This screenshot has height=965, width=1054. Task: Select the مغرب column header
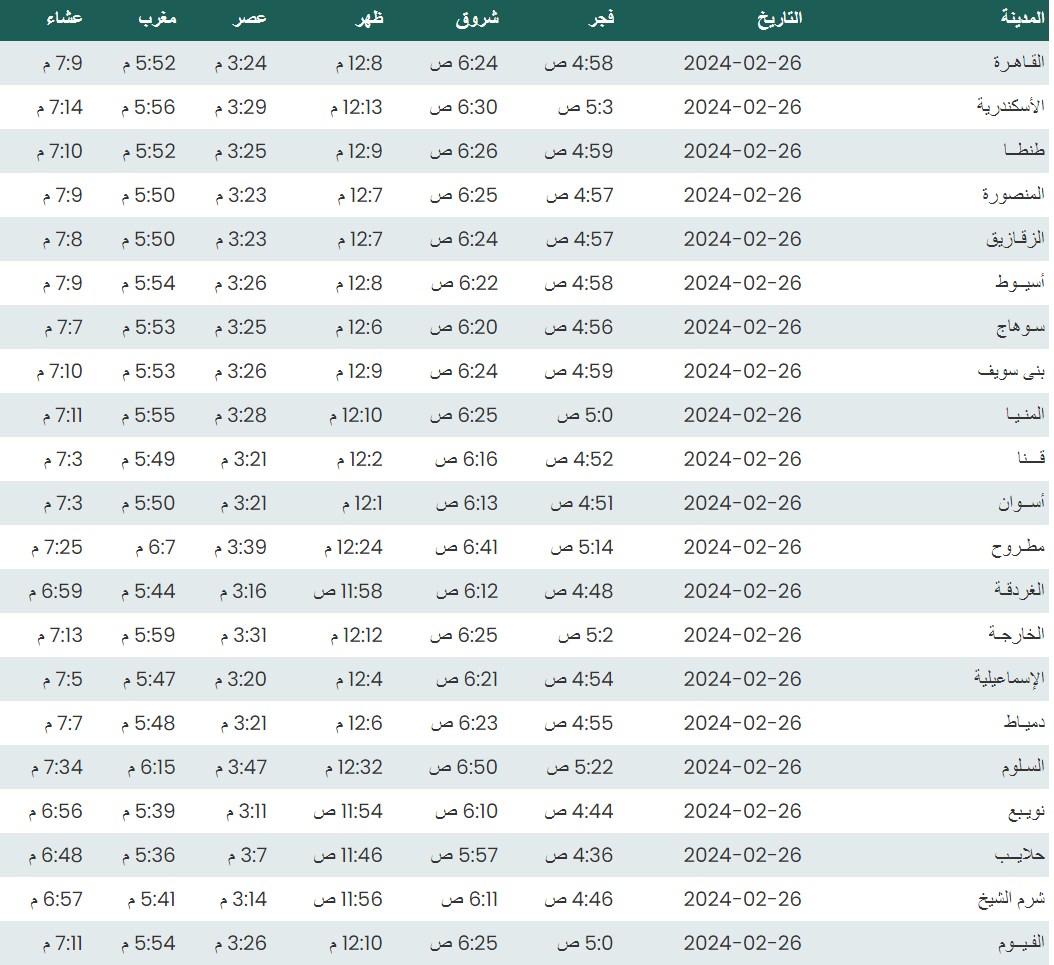[x=158, y=19]
